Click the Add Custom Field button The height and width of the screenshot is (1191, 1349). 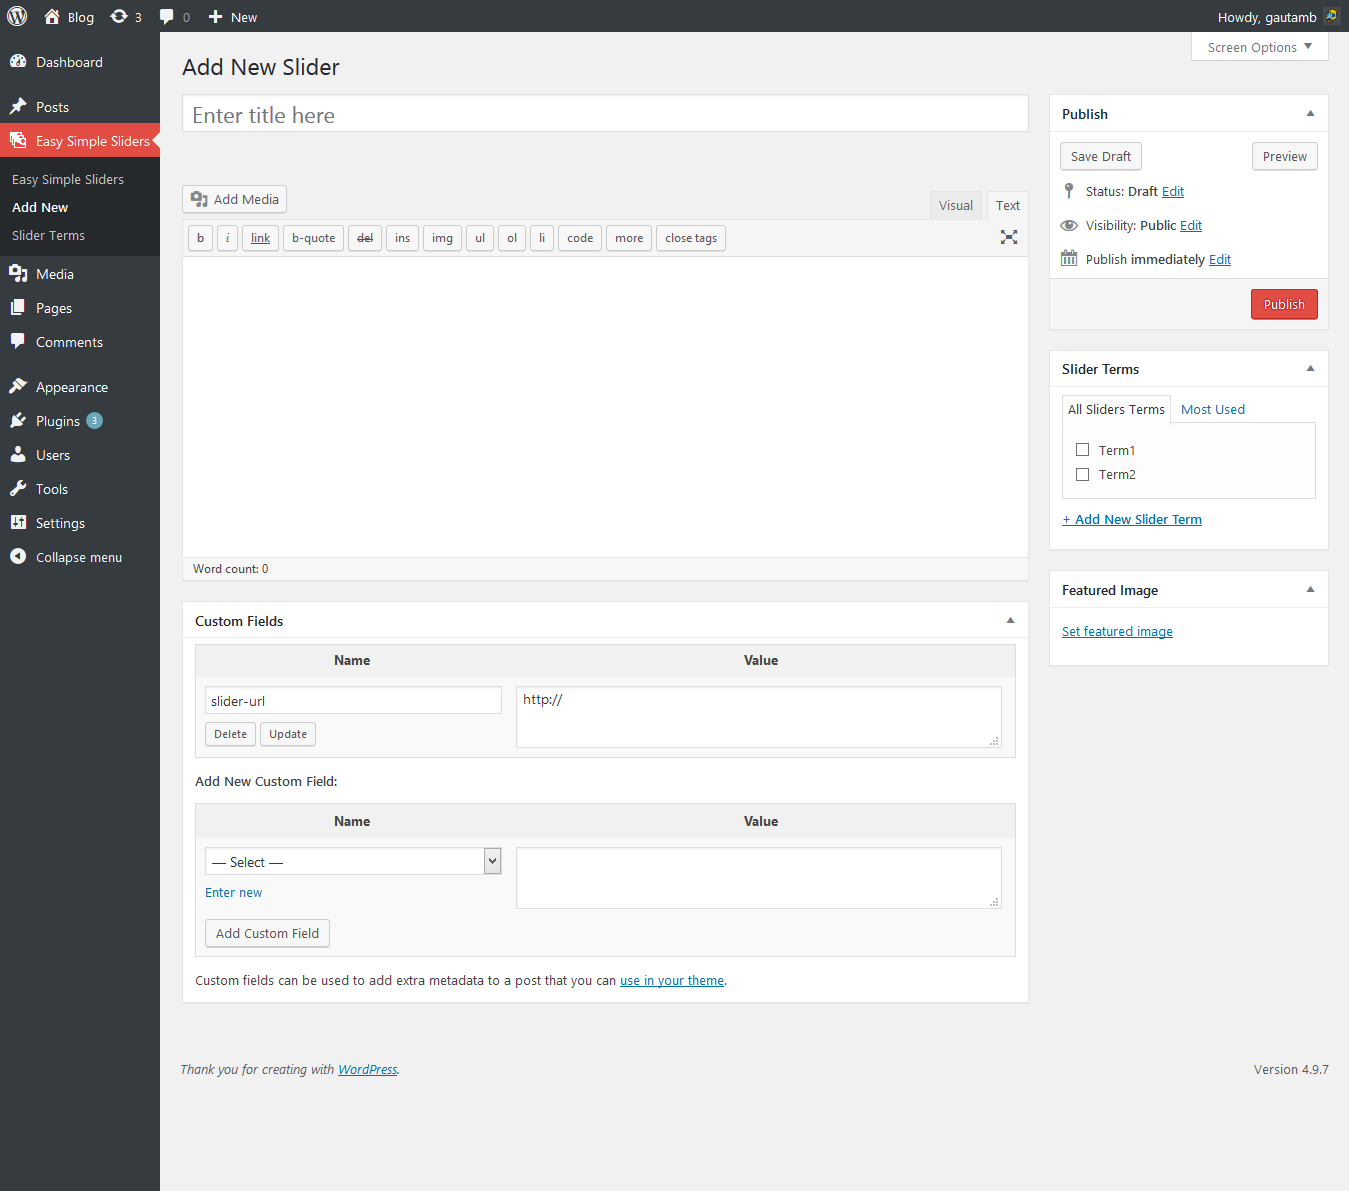point(267,933)
